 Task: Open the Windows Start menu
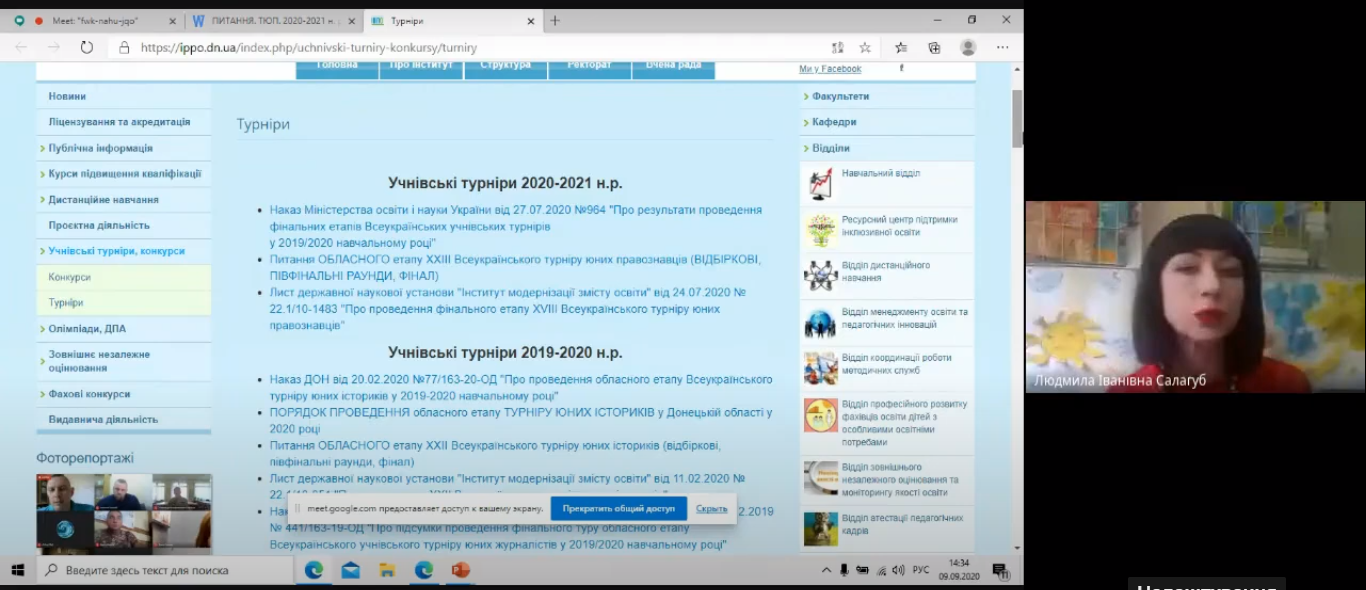point(17,570)
